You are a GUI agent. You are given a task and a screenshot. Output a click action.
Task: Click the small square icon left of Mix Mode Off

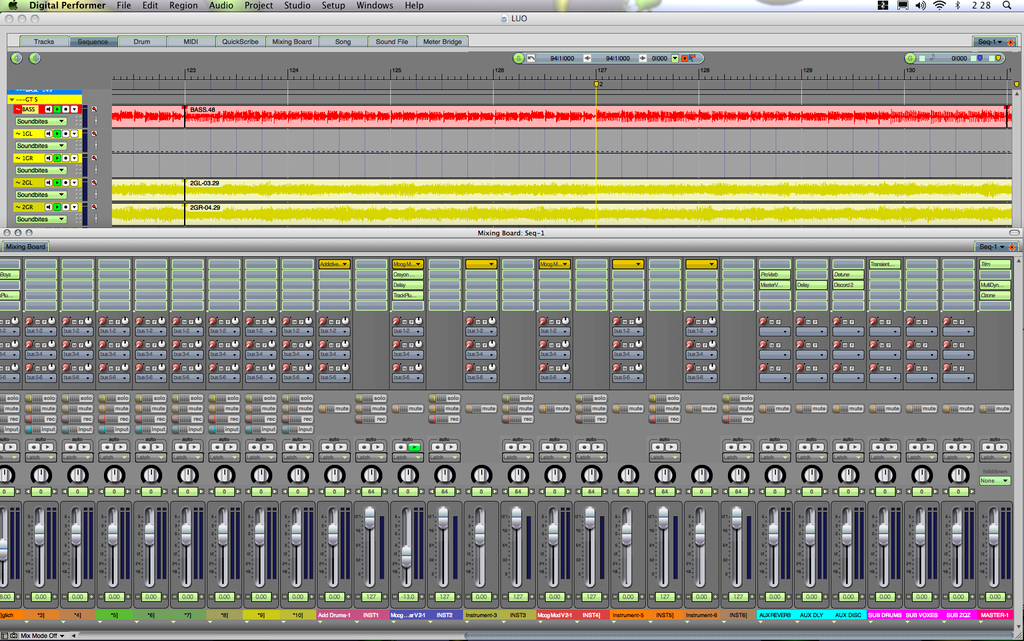pos(5,635)
